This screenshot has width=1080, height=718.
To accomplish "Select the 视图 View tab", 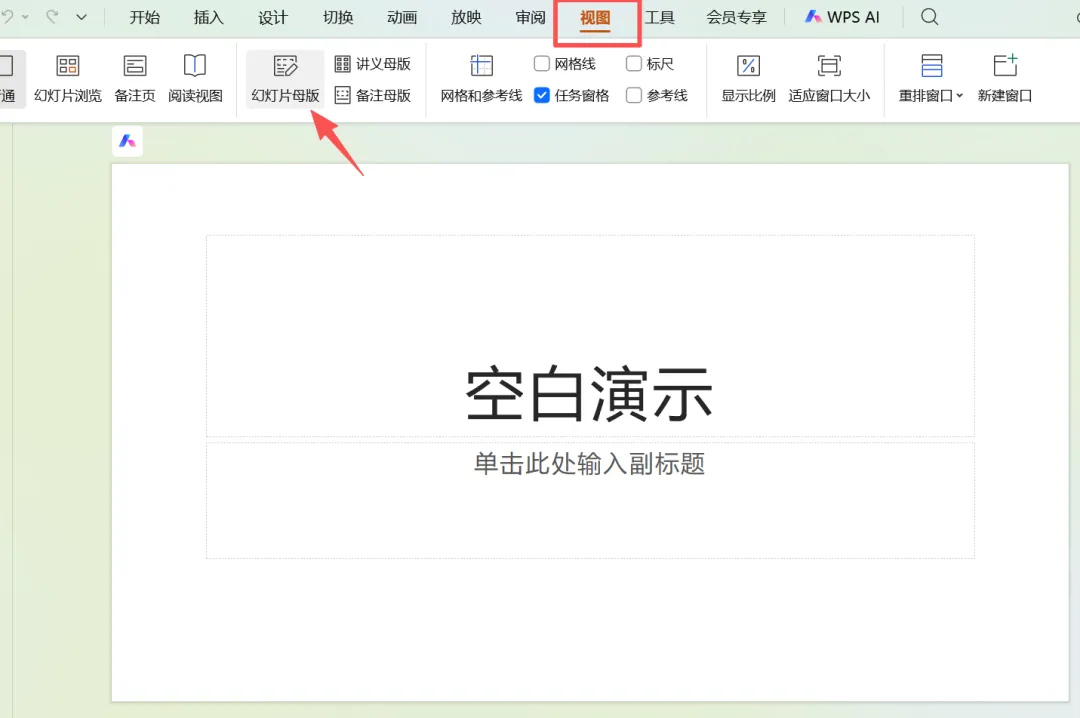I will pos(595,17).
